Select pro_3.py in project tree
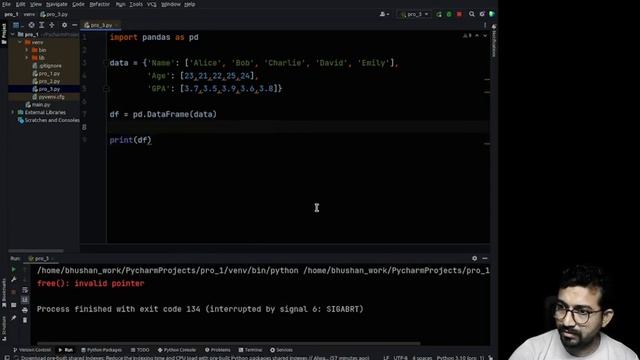The image size is (640, 360). (46, 89)
